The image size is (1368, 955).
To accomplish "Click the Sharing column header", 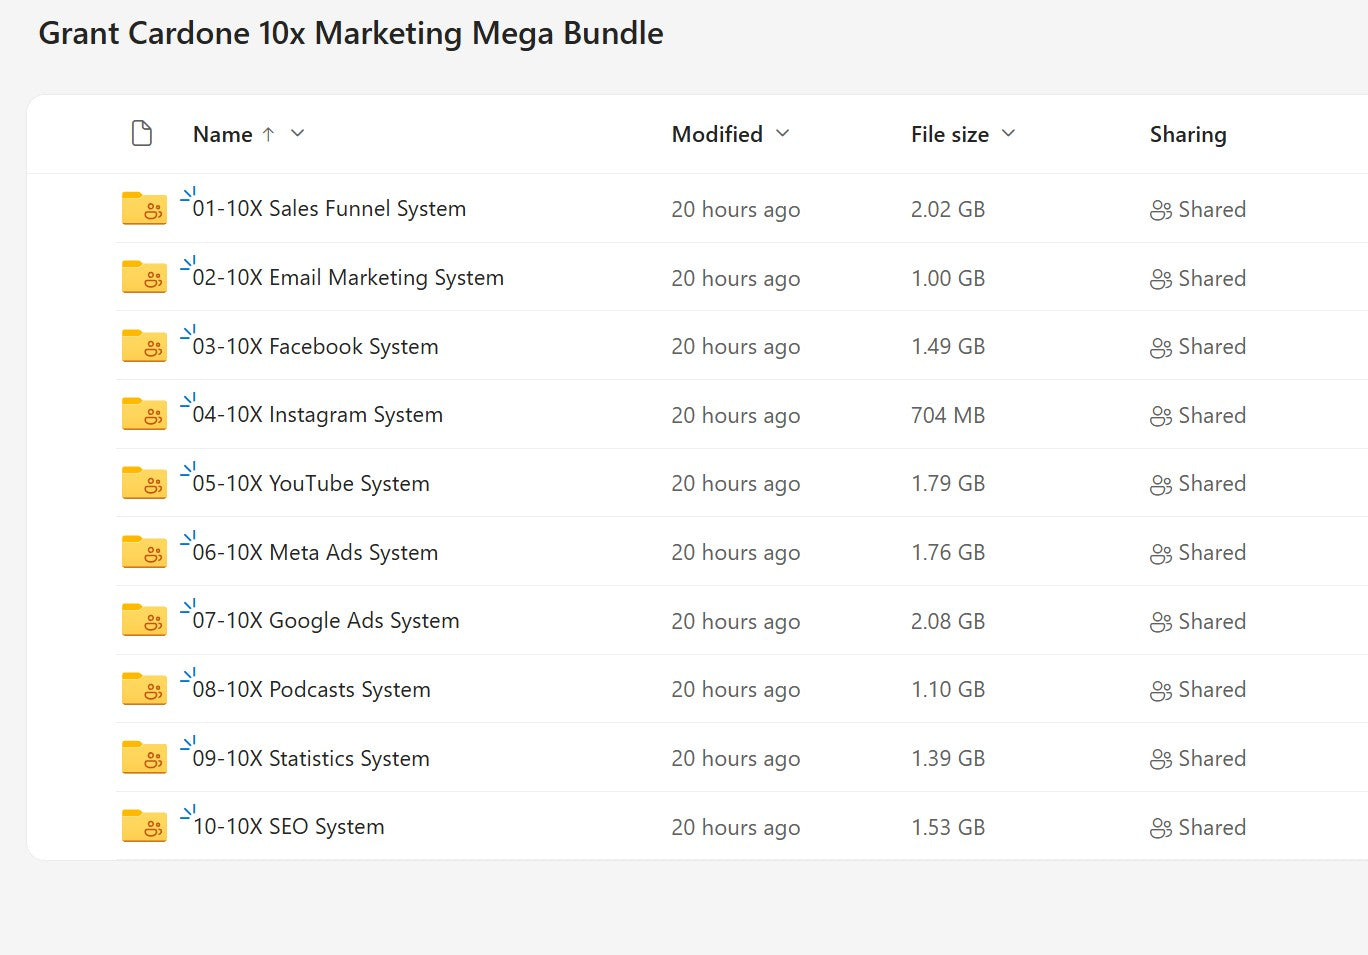I will 1188,133.
